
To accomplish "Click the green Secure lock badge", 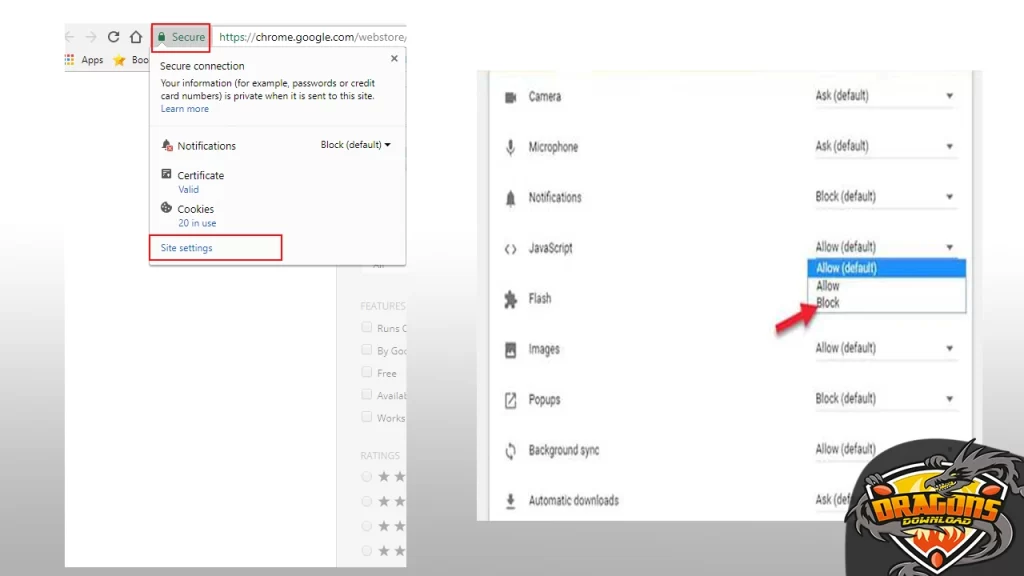I will point(181,37).
